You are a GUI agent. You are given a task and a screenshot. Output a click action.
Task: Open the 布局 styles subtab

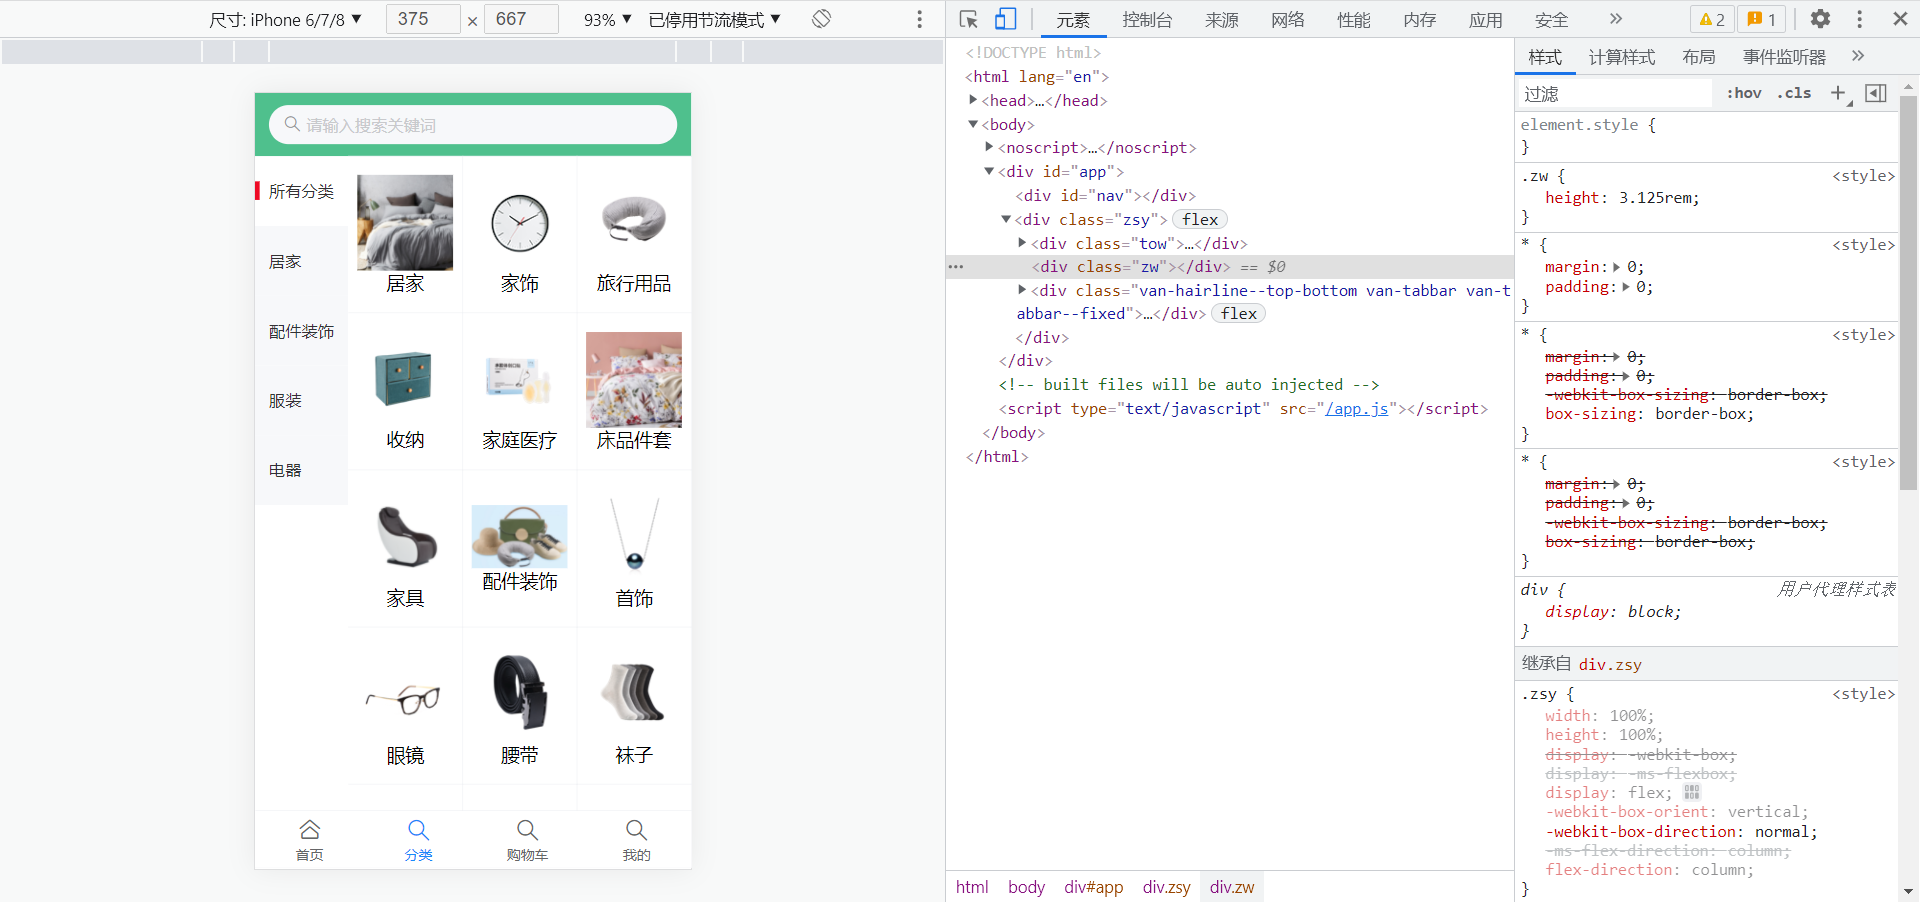click(1699, 57)
